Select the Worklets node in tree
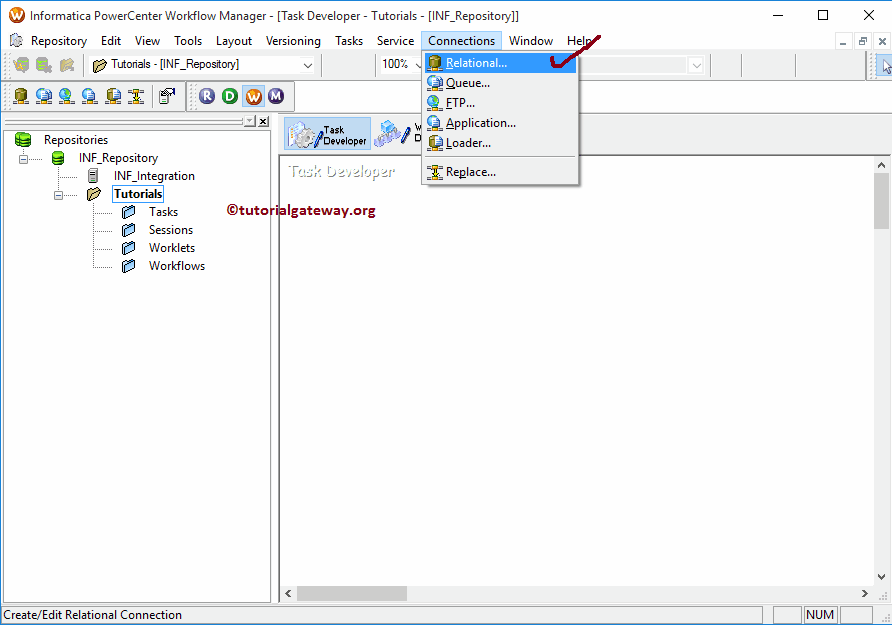The image size is (892, 625). [172, 248]
